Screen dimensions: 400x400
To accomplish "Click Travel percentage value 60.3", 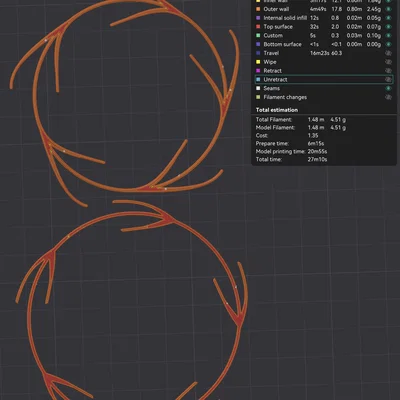I will (337, 53).
